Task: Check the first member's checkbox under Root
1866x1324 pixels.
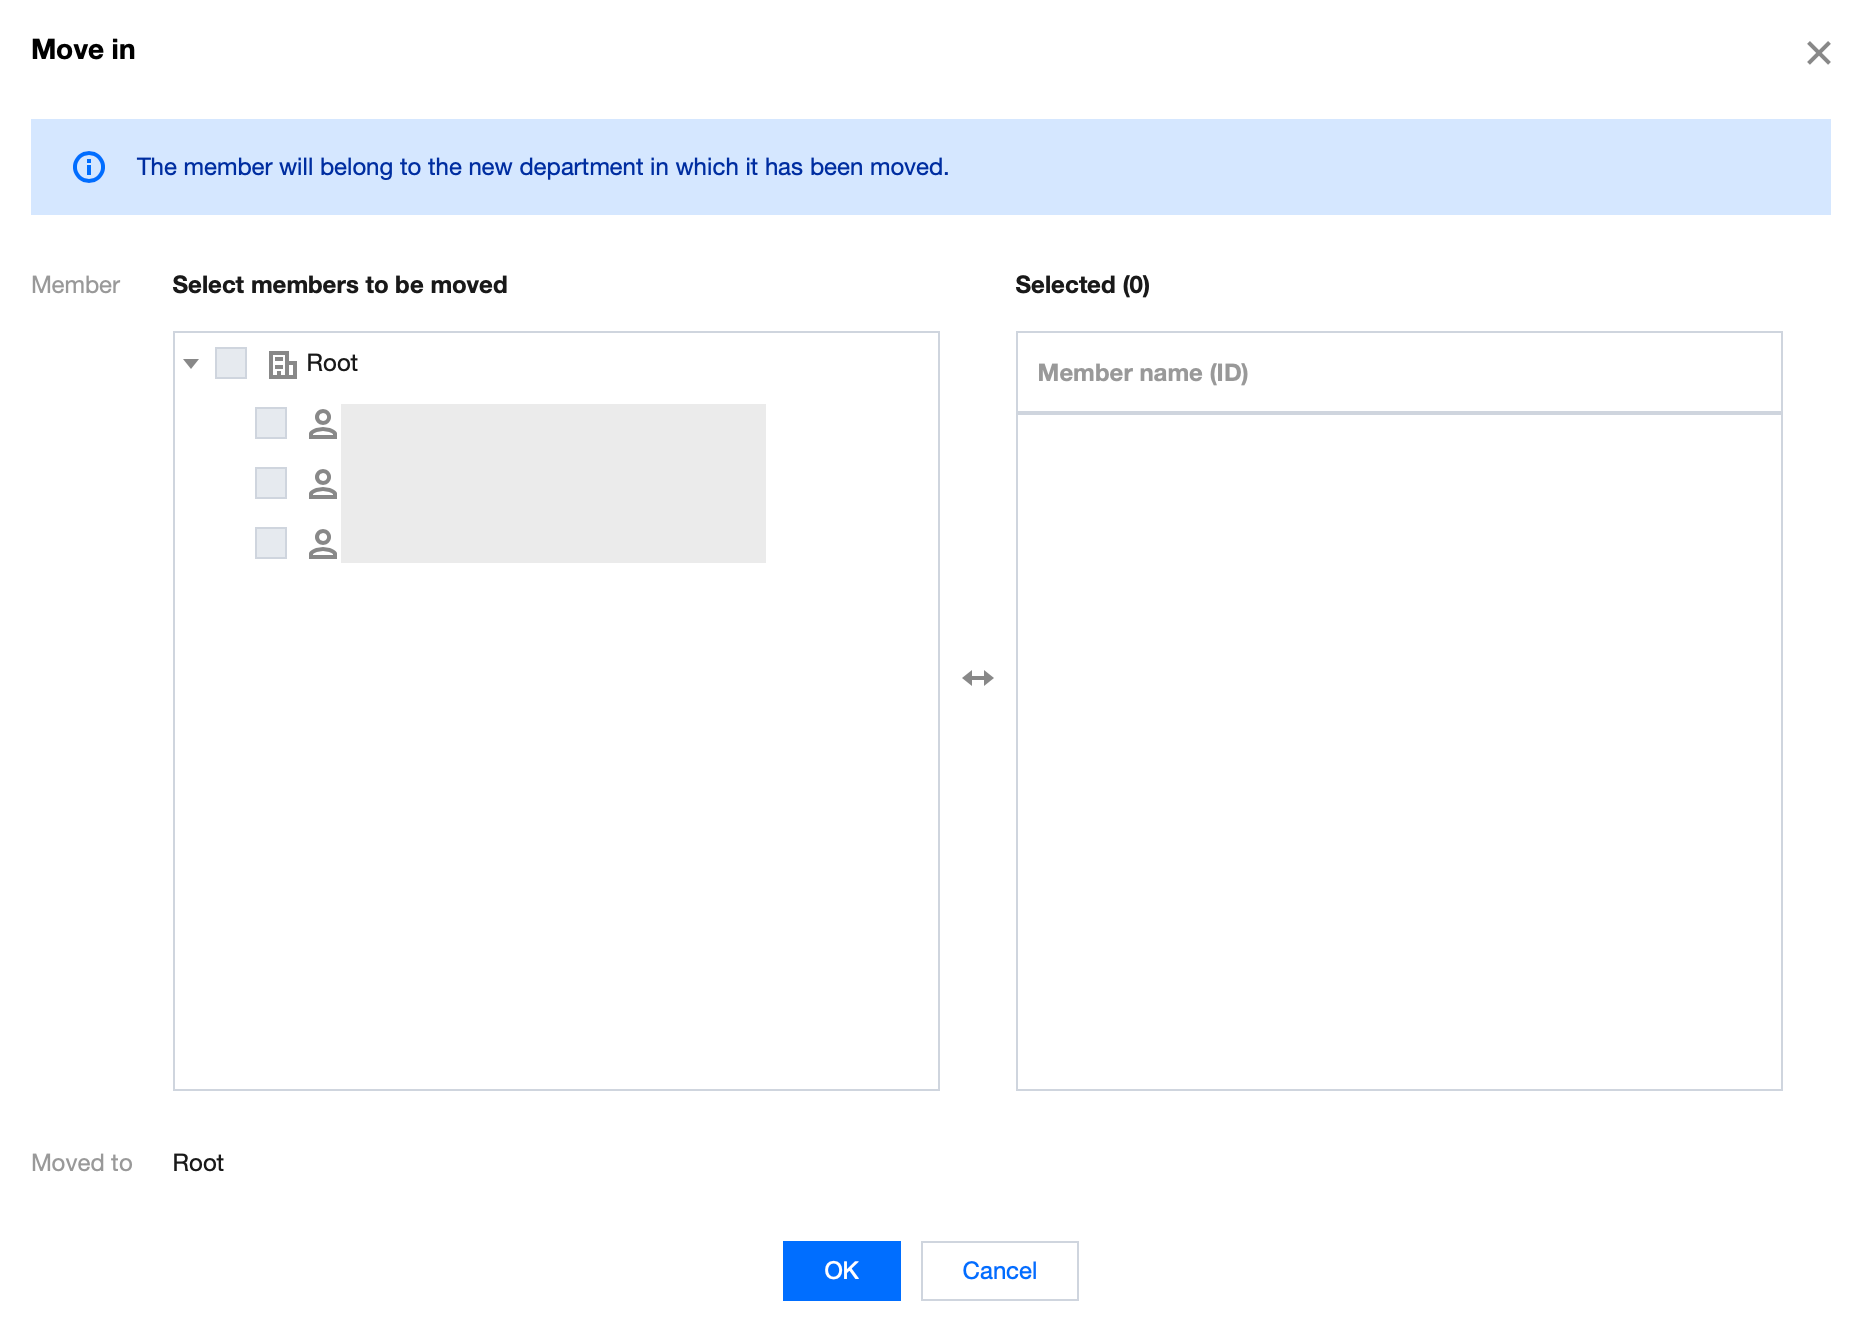Action: pyautogui.click(x=271, y=423)
